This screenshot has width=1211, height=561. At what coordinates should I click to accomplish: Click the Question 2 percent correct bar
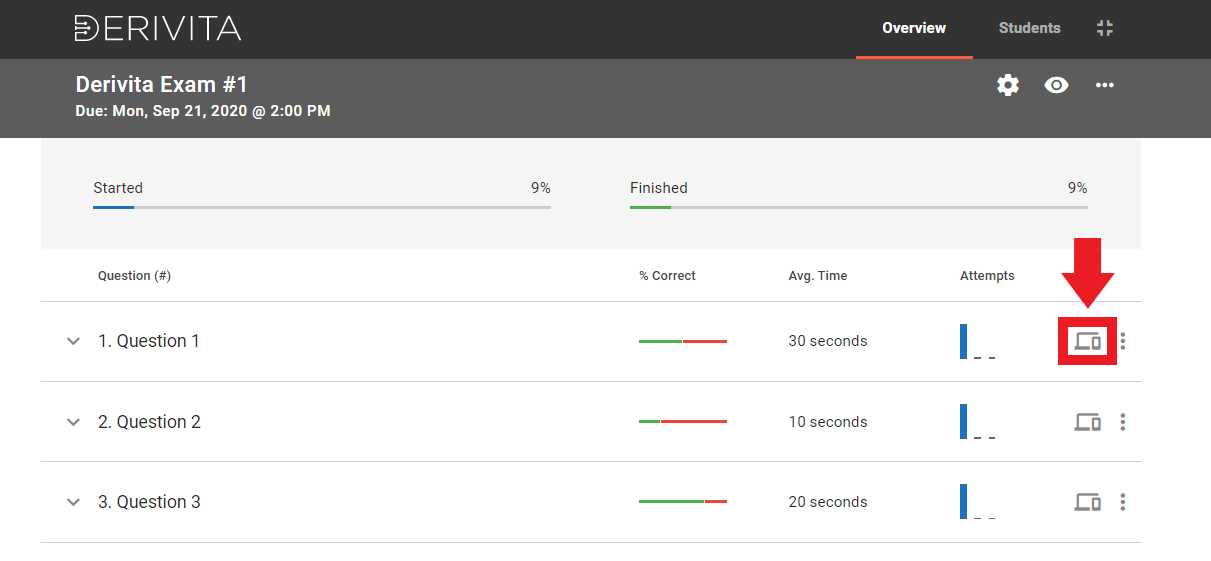683,422
